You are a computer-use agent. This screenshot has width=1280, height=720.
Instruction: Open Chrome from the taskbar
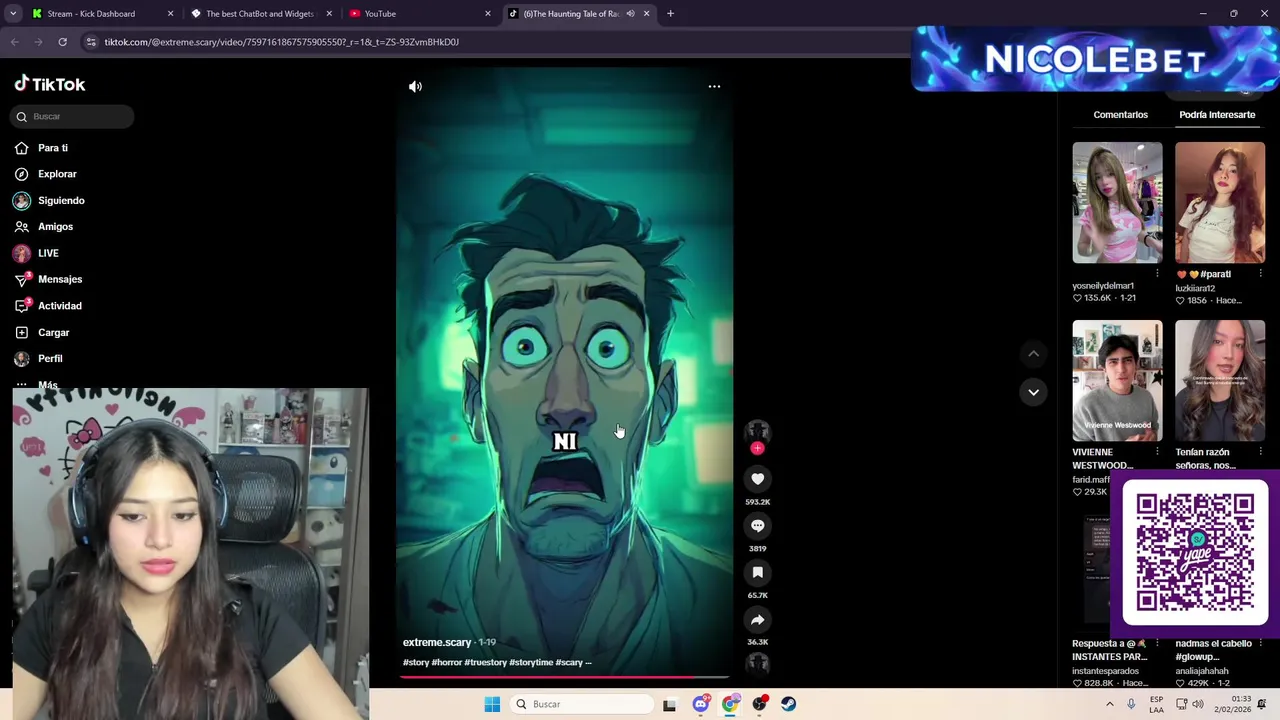[x=730, y=704]
